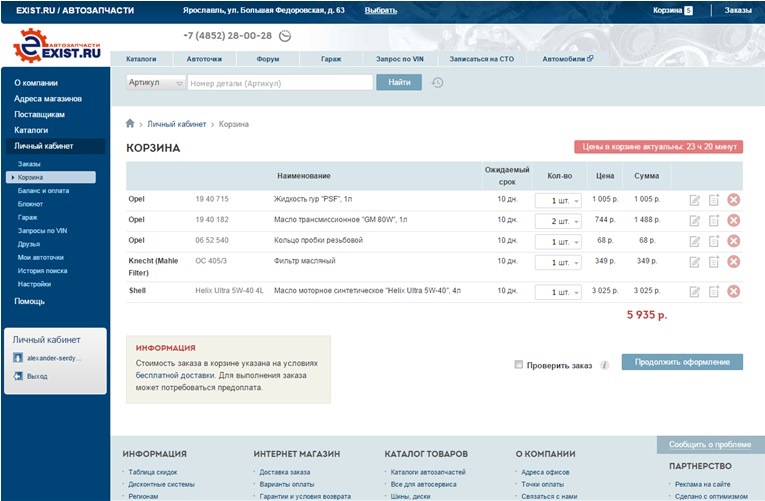The width and height of the screenshot is (765, 501).
Task: Open Запросы по VIN in sidebar
Action: 42,231
